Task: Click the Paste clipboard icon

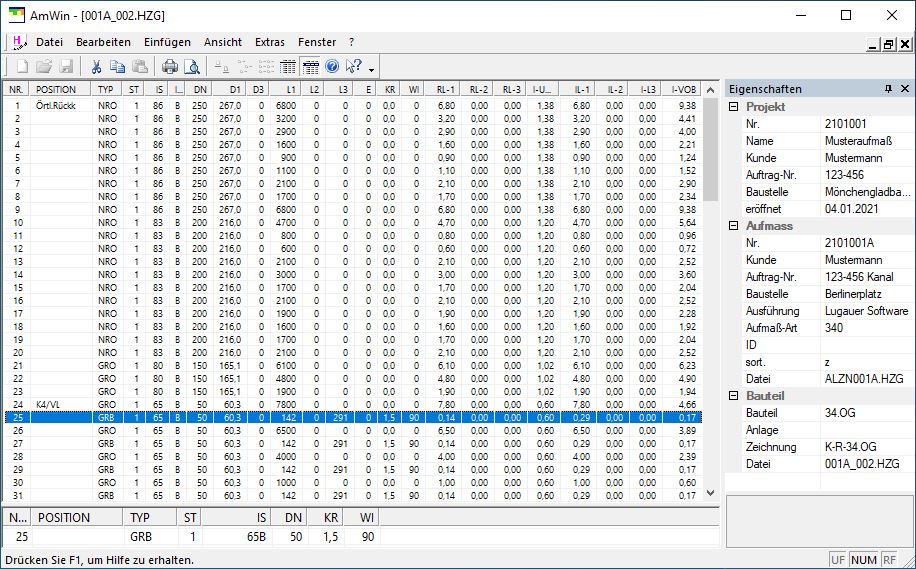Action: 139,67
